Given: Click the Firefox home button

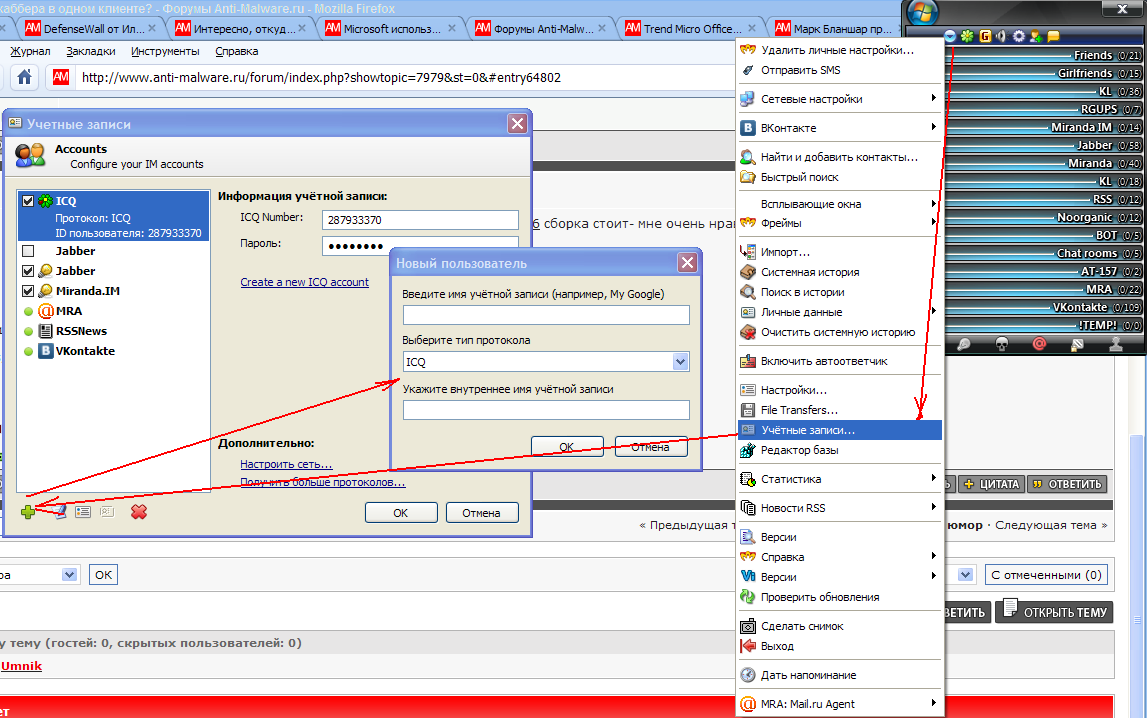Looking at the screenshot, I should coord(24,77).
